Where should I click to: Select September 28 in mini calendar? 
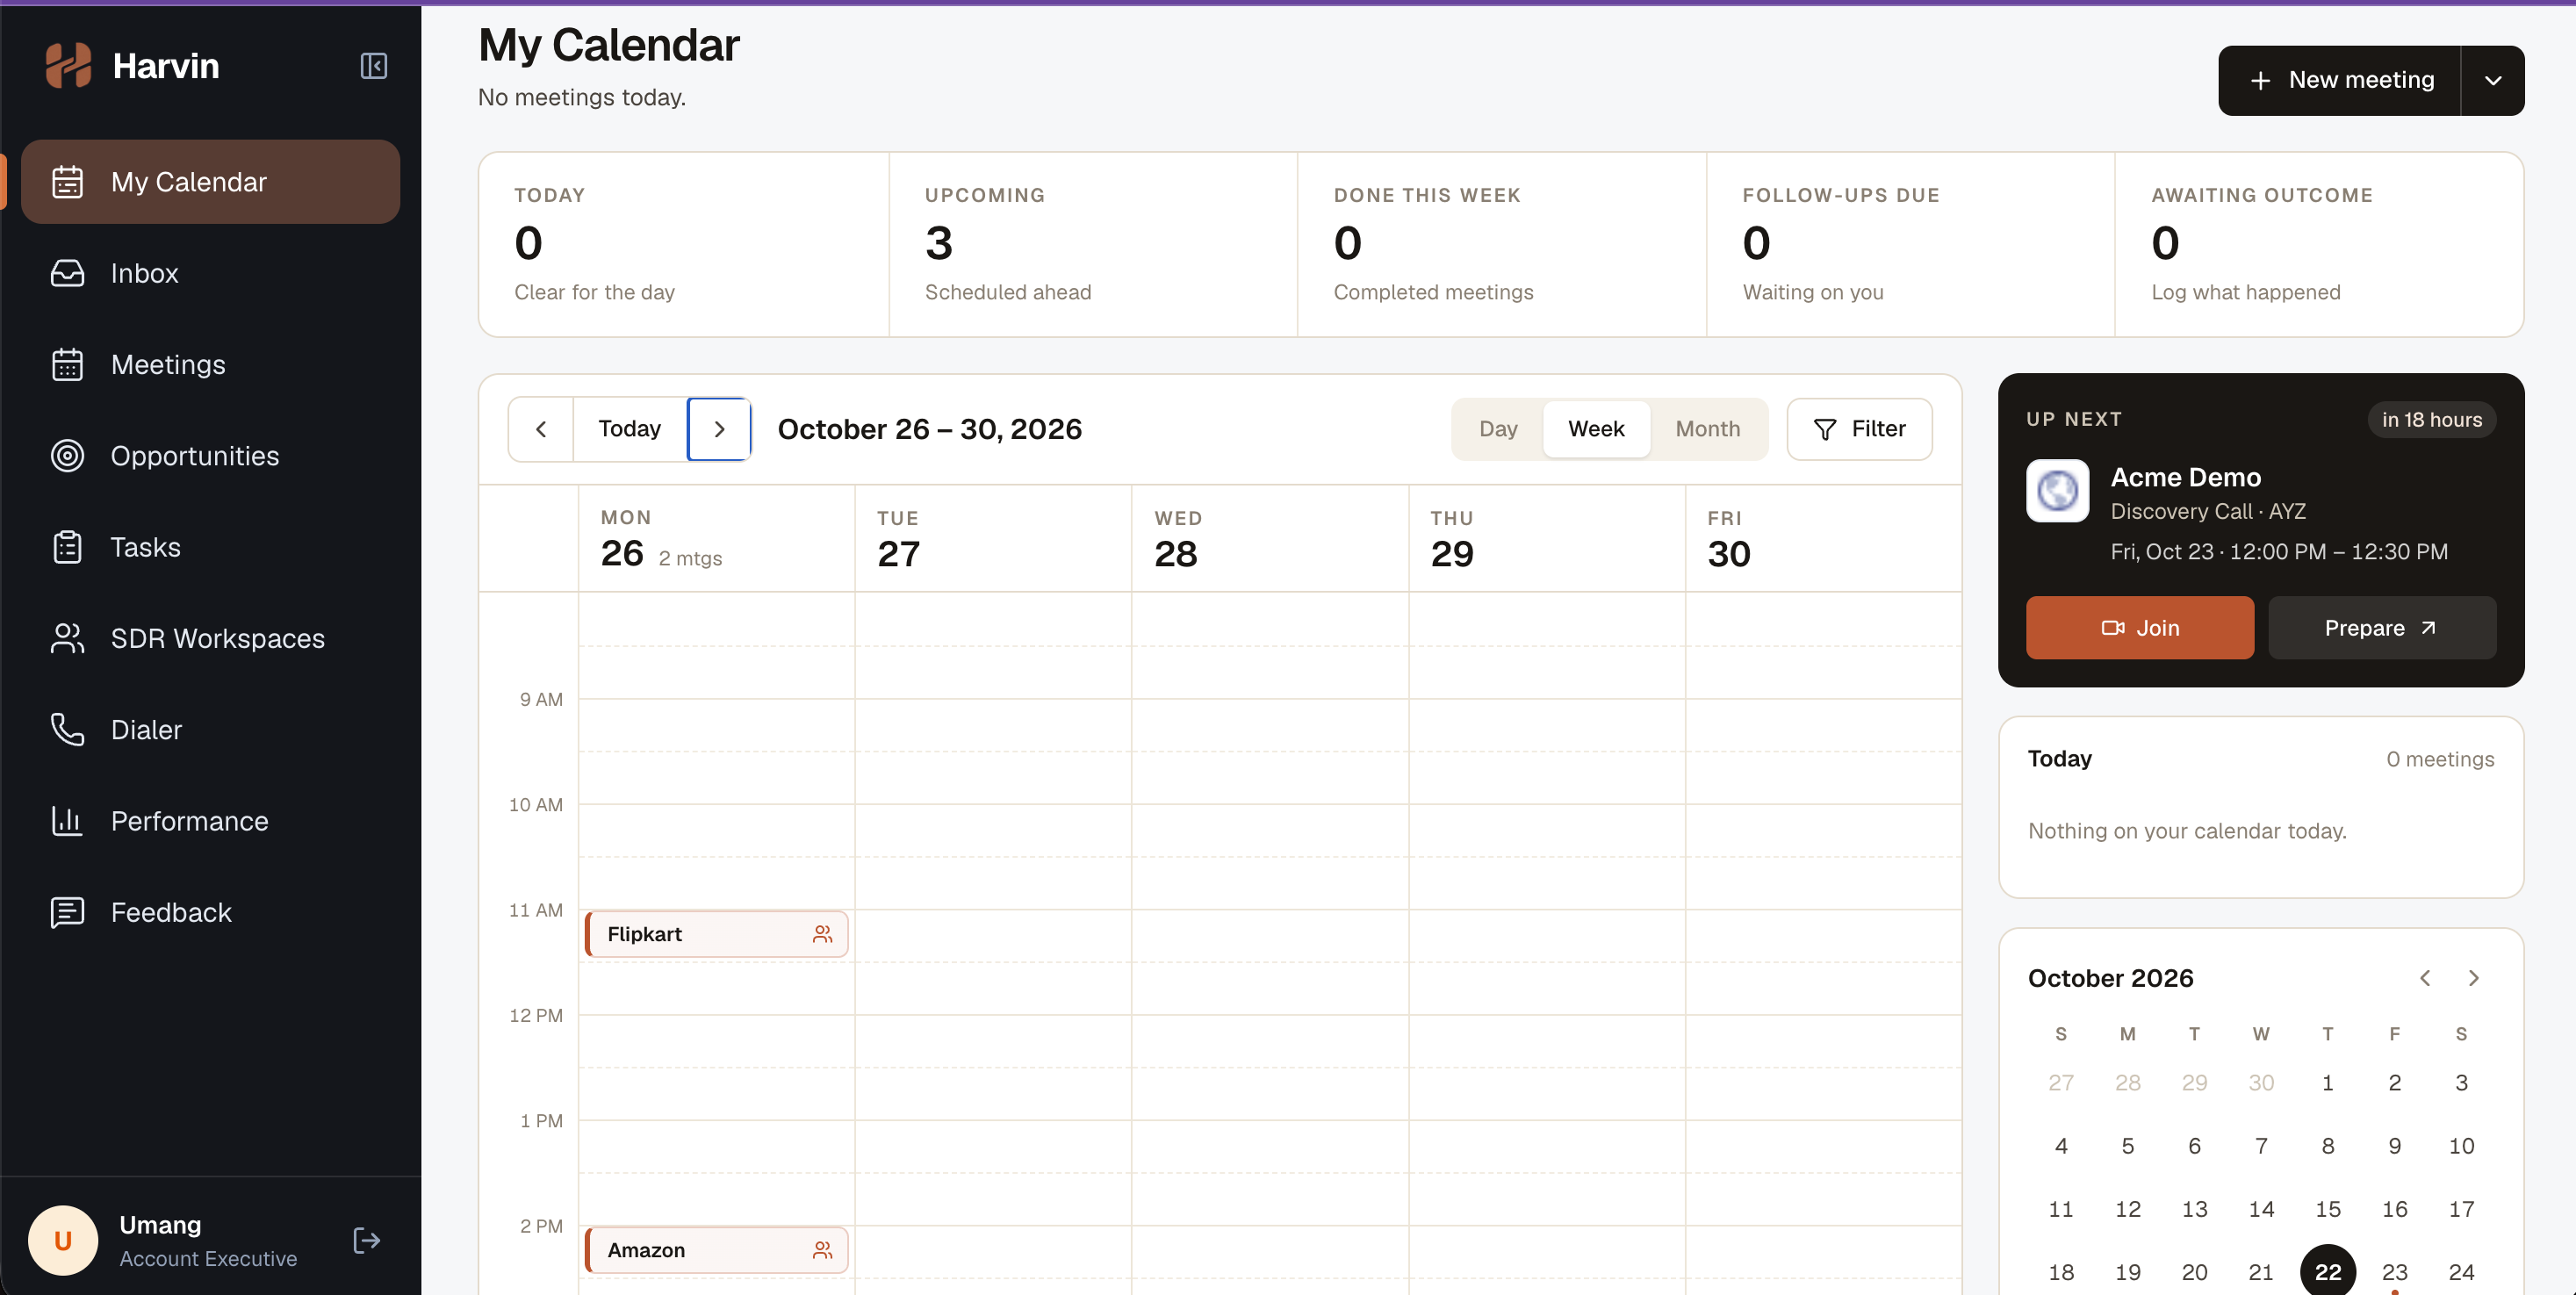pyautogui.click(x=2128, y=1082)
